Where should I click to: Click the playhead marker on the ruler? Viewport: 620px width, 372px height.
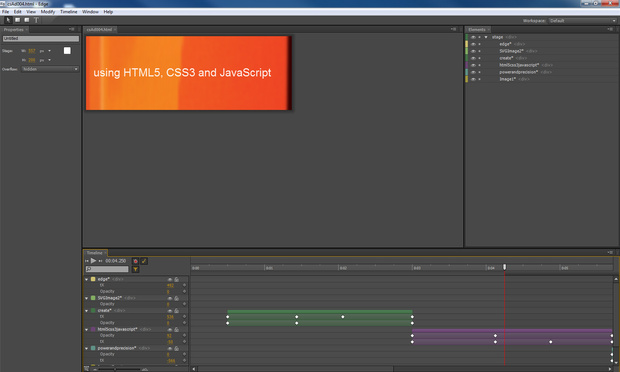(505, 267)
